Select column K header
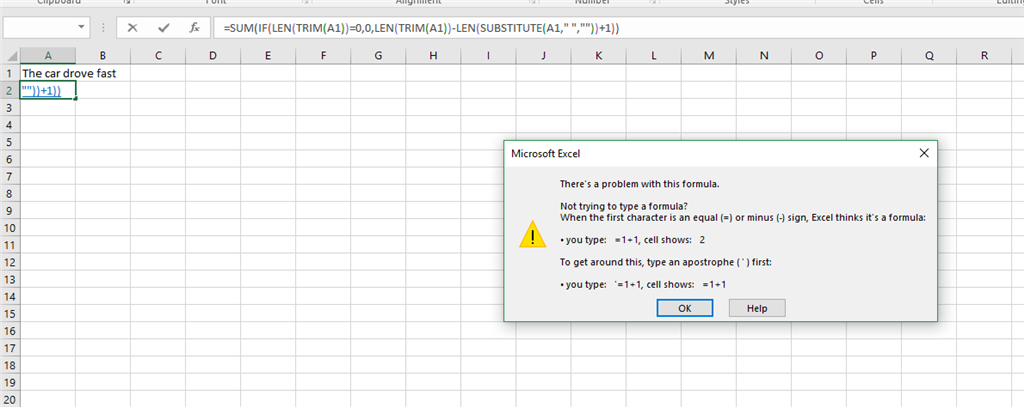This screenshot has width=1024, height=407. point(599,56)
